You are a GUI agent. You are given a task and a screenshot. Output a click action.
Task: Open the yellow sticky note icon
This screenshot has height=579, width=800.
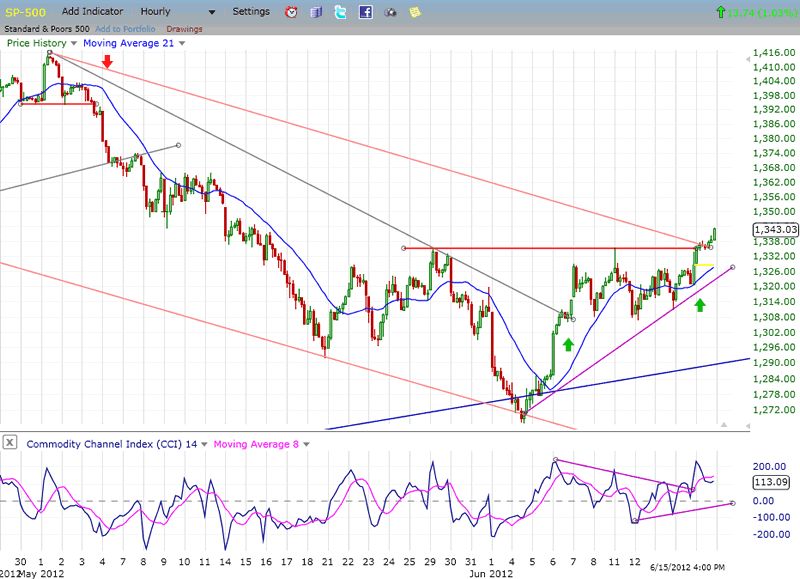[x=414, y=12]
